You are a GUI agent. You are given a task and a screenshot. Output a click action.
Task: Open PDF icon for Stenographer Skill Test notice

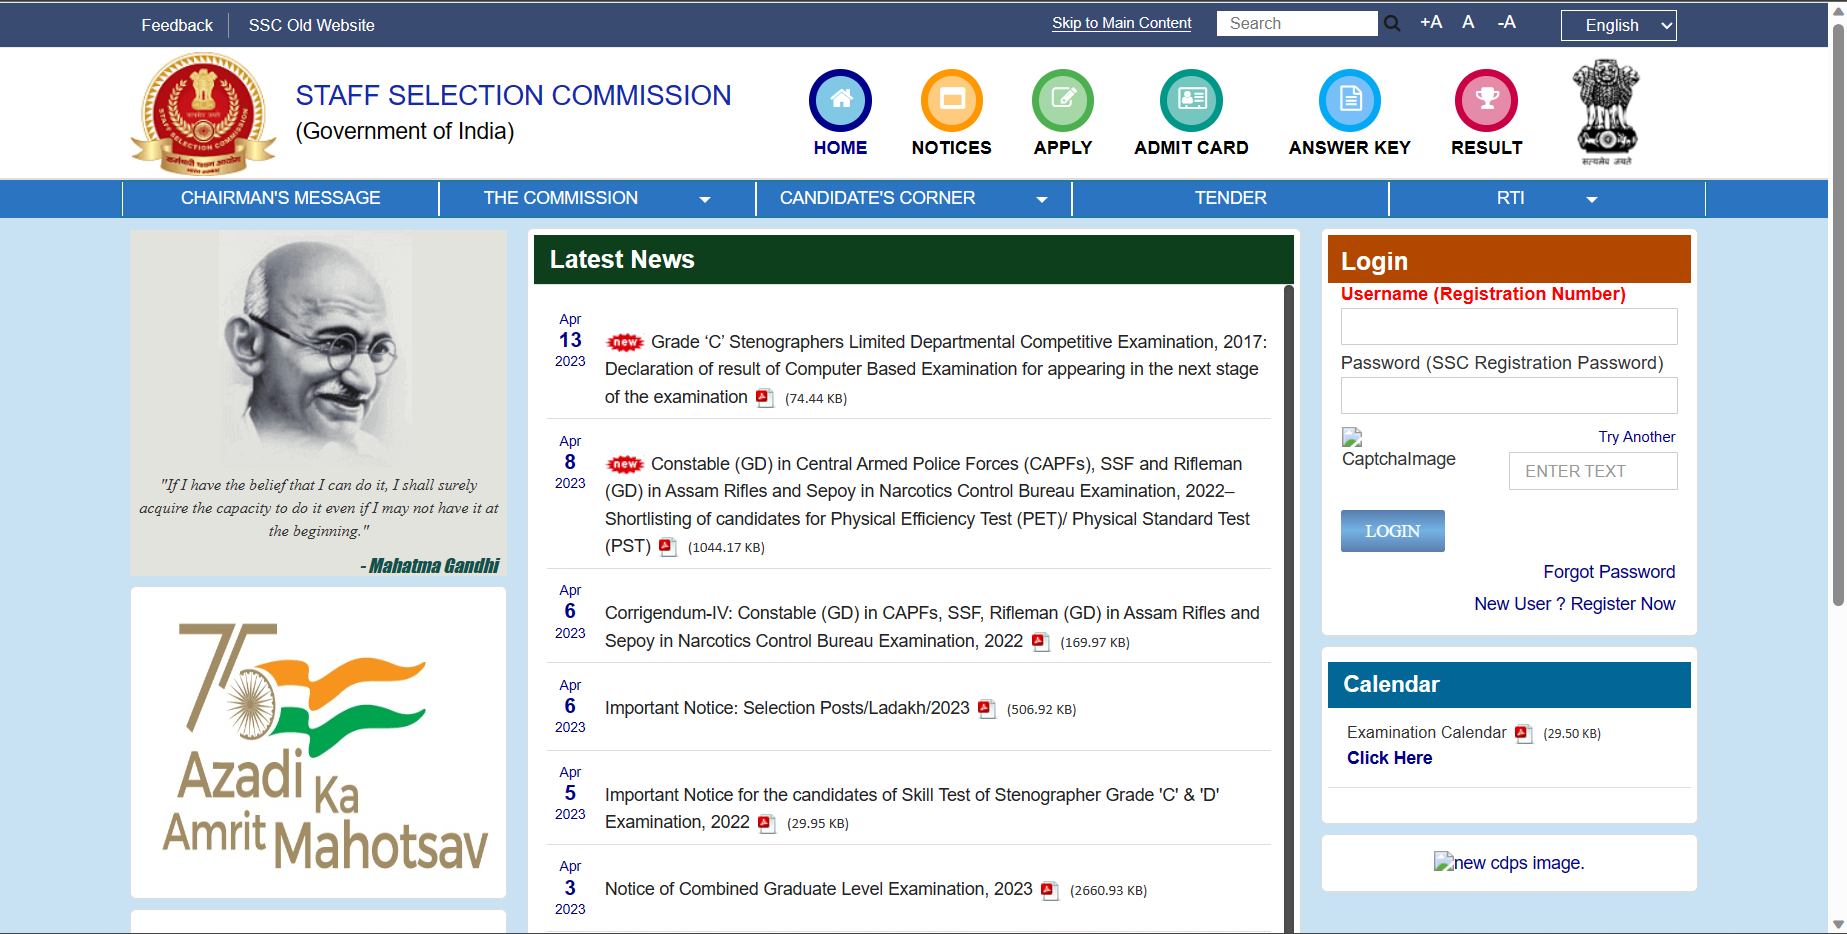[766, 824]
